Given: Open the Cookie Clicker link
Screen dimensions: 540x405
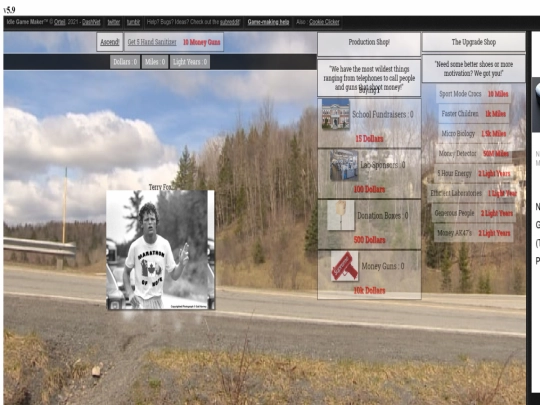Looking at the screenshot, I should tap(324, 22).
